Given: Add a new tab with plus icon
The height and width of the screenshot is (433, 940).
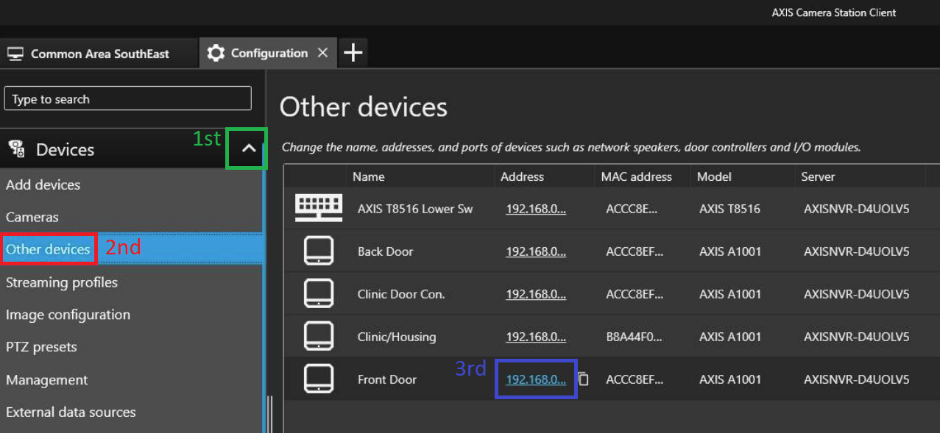Looking at the screenshot, I should (x=354, y=53).
